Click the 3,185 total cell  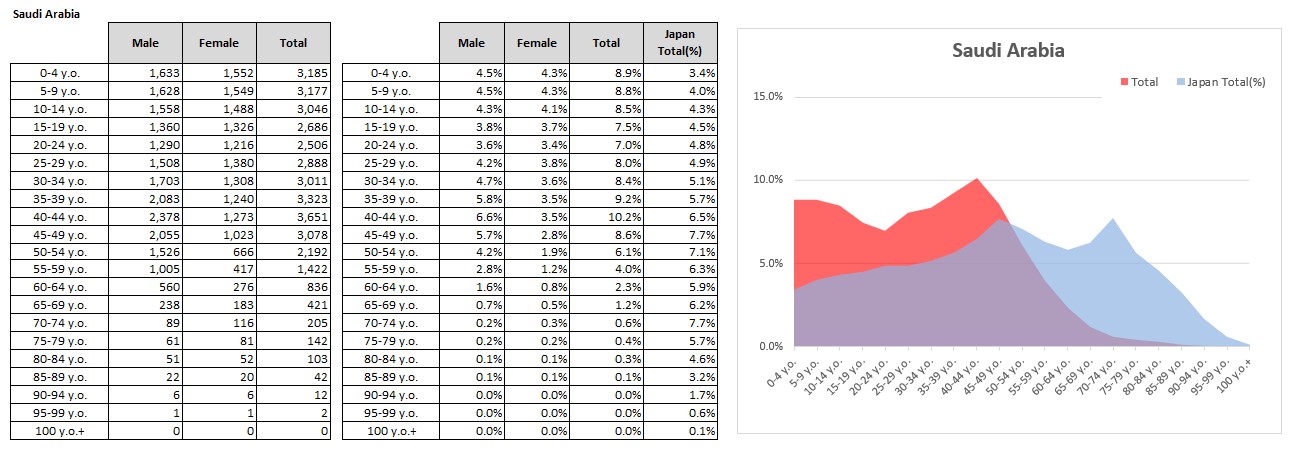point(294,73)
